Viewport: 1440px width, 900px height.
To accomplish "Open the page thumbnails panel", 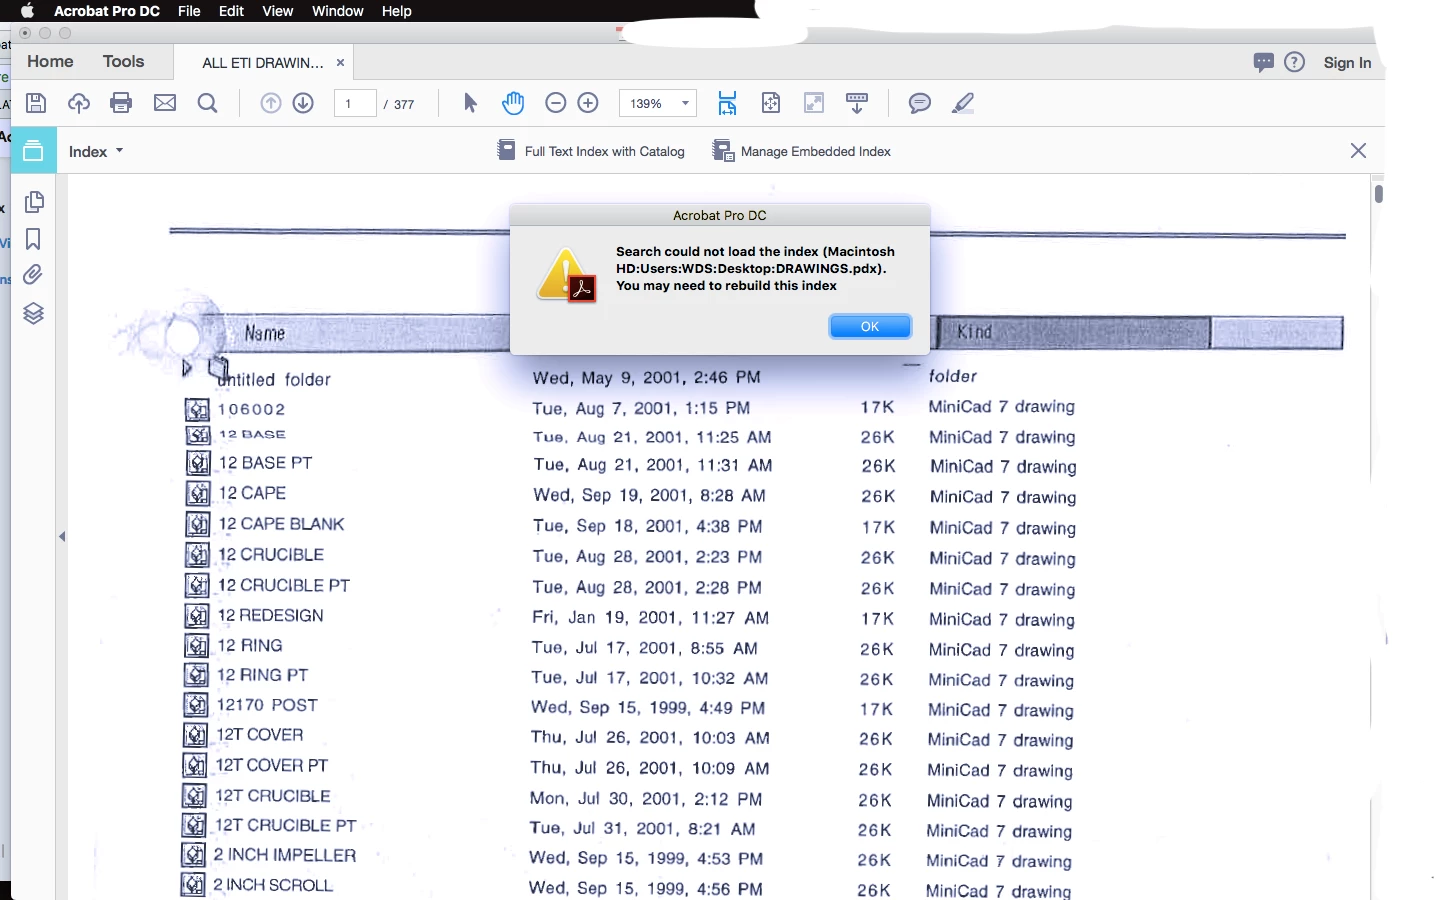I will 34,202.
